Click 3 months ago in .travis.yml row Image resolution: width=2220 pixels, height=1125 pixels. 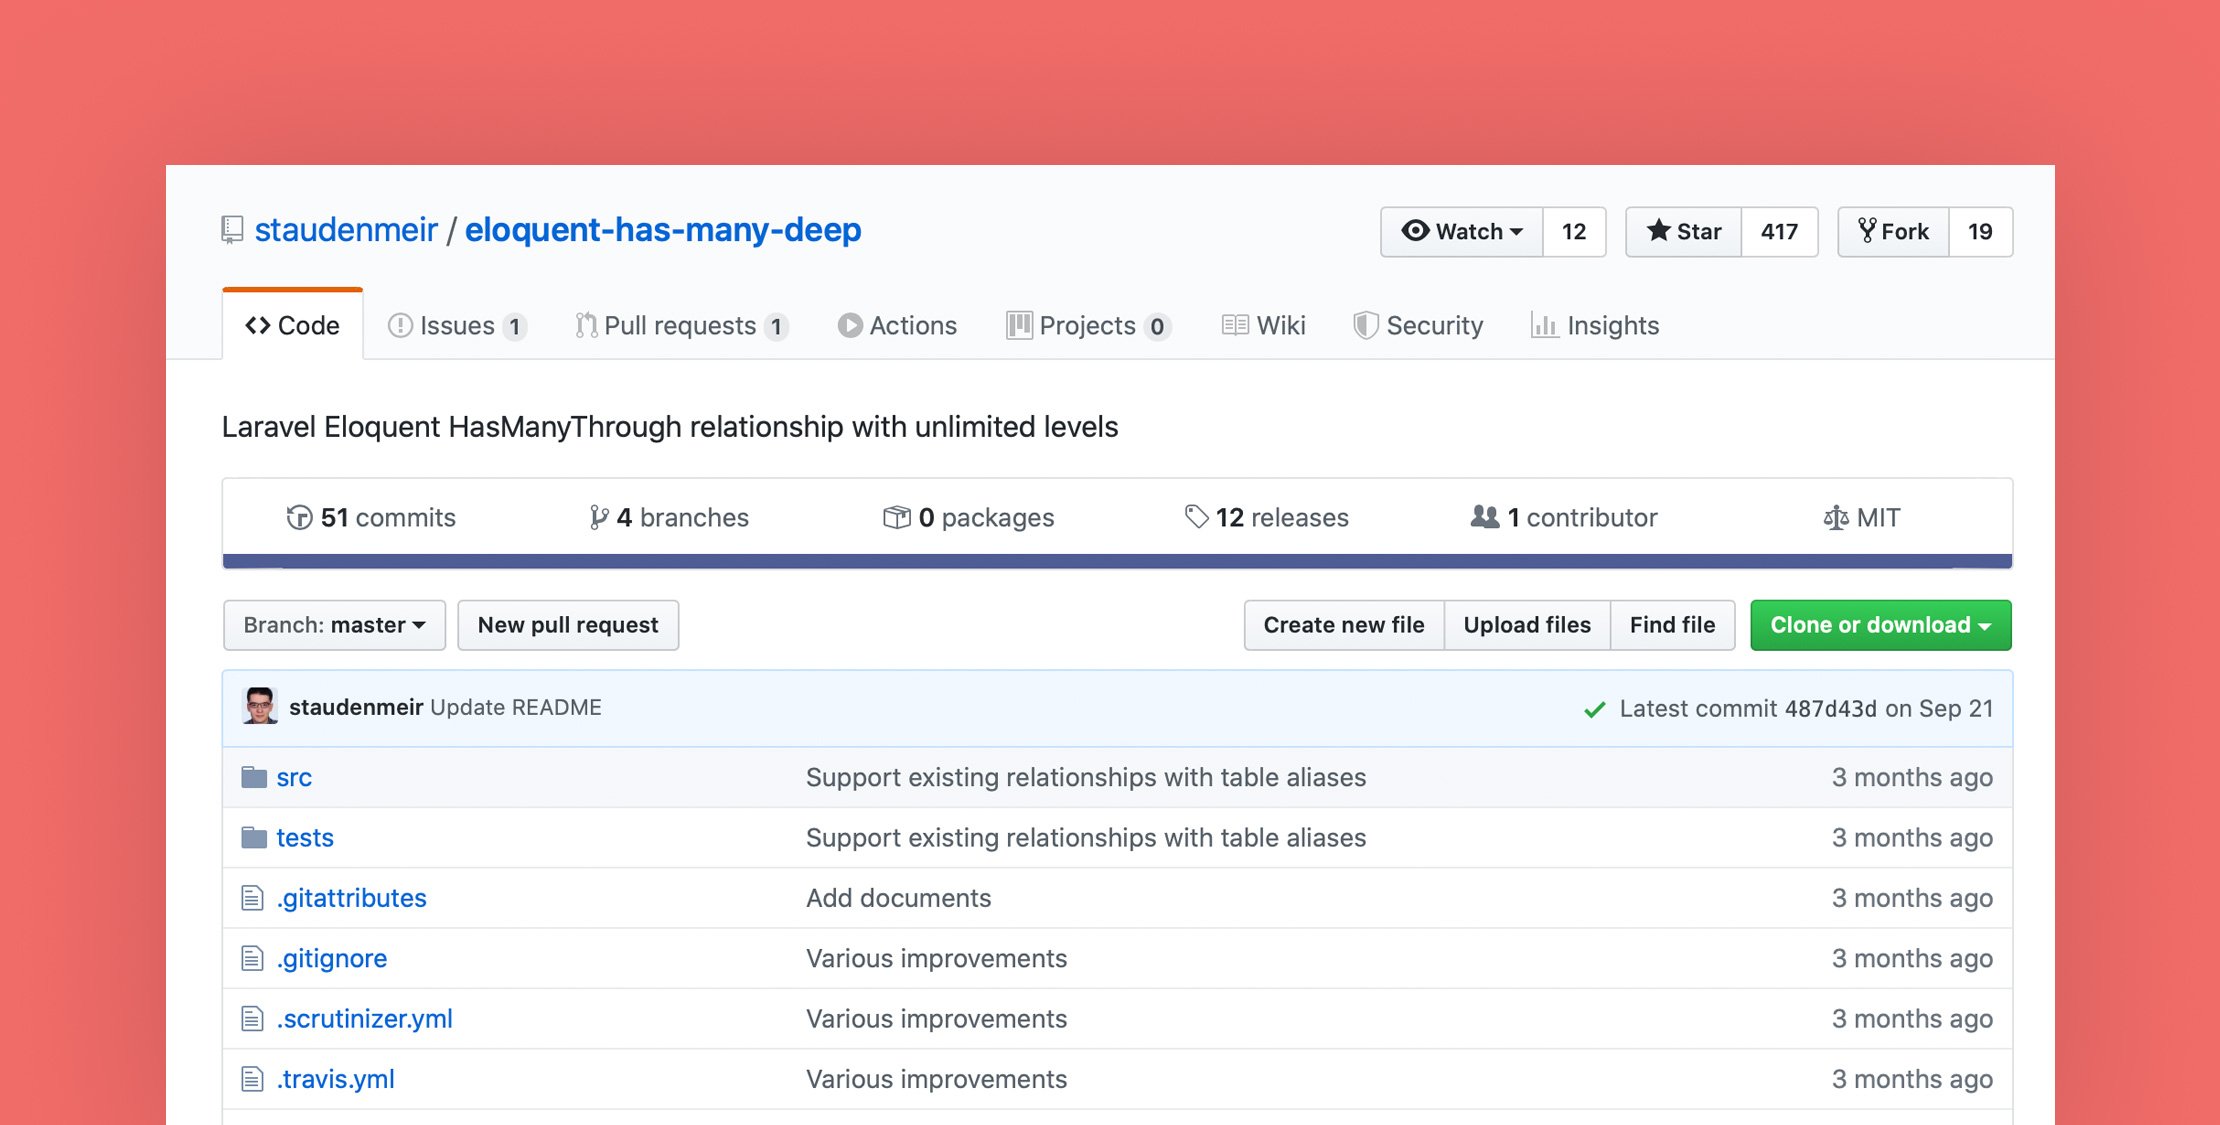[x=1912, y=1079]
